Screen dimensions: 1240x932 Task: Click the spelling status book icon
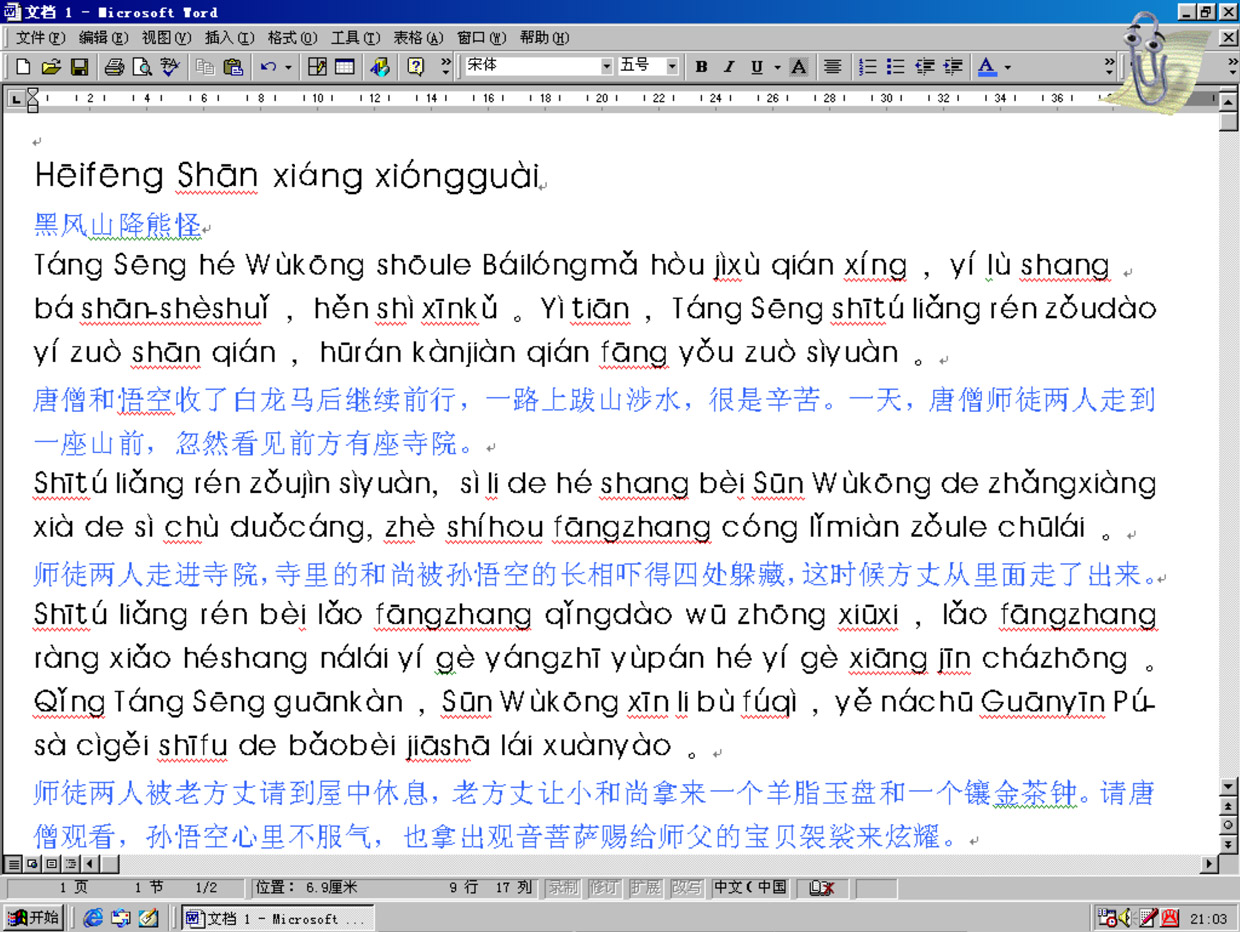point(821,888)
